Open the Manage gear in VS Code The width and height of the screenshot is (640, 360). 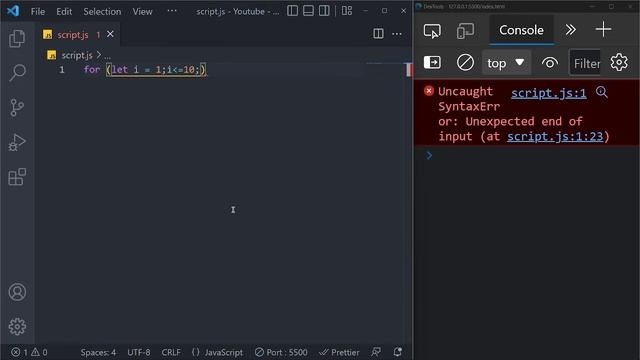pos(17,327)
